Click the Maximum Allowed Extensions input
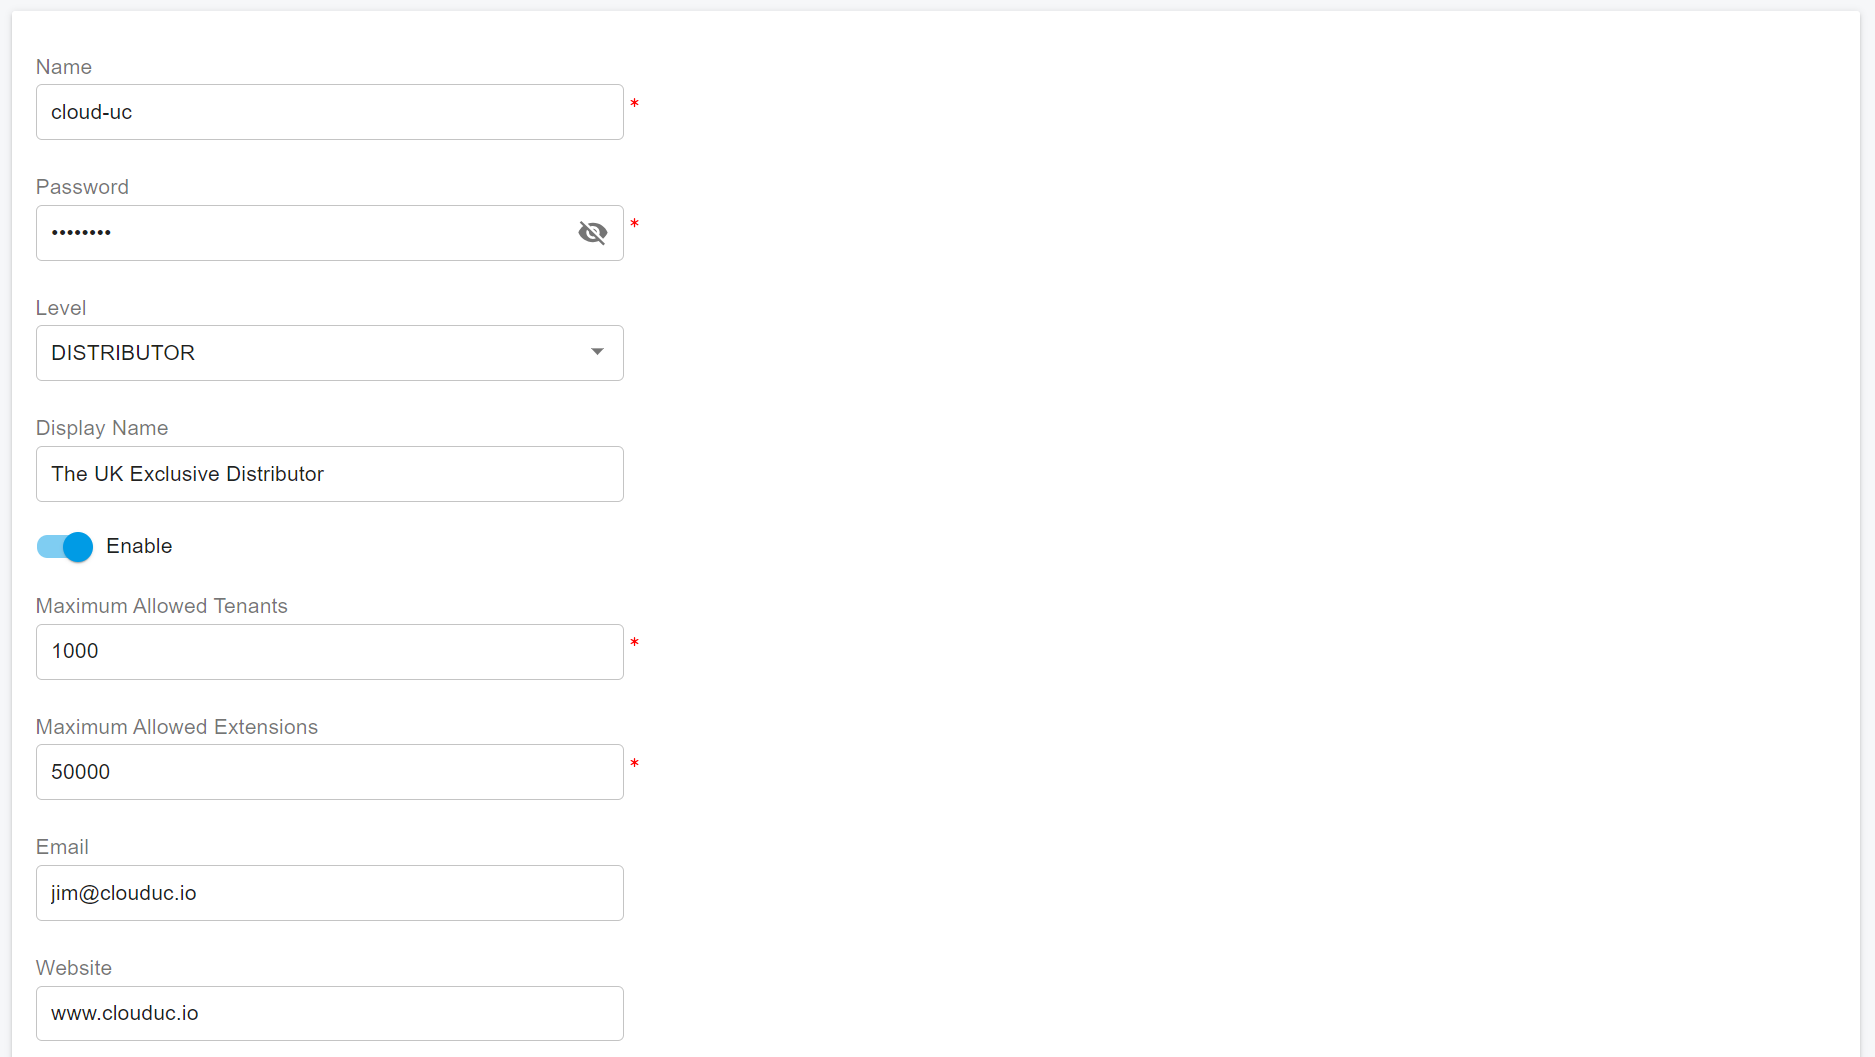Screen dimensions: 1875x1057 point(329,772)
